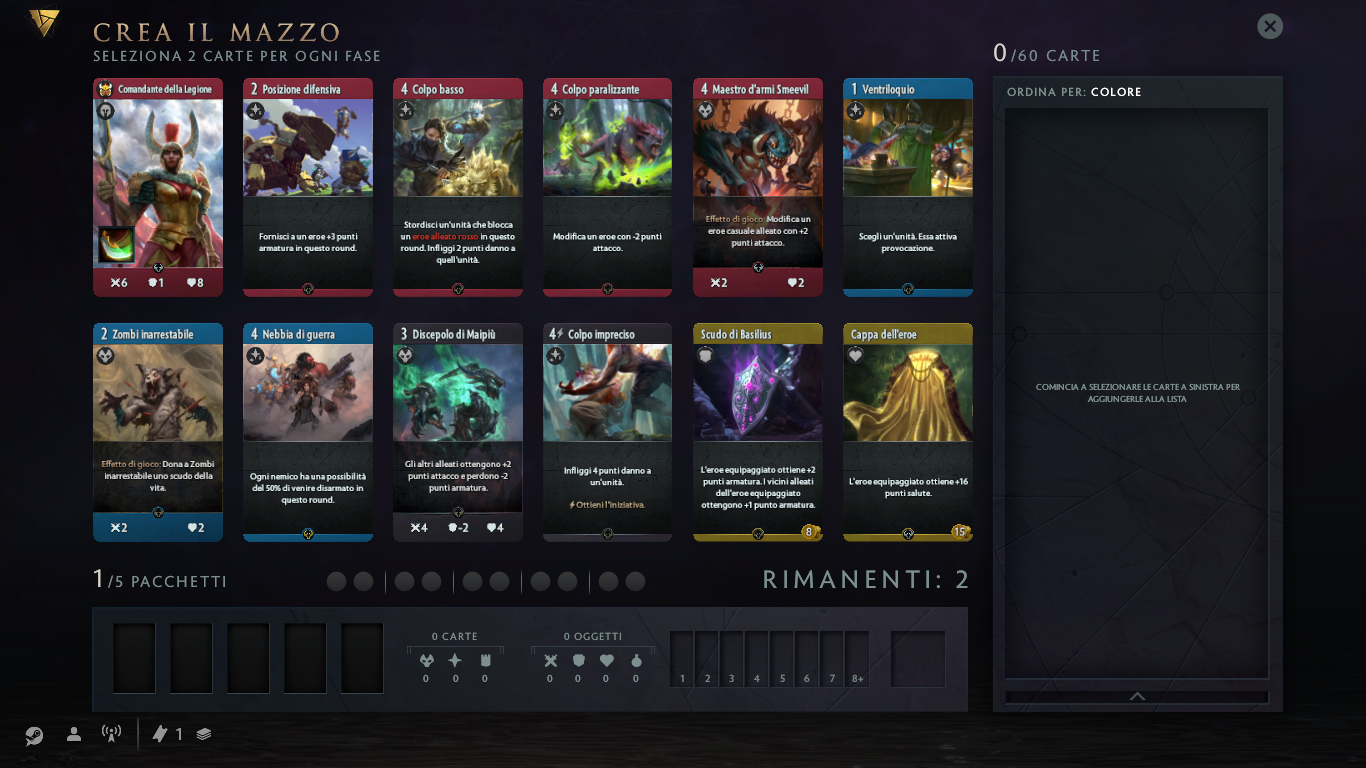Viewport: 1366px width, 768px height.
Task: Close the deck creation screen
Action: (1270, 27)
